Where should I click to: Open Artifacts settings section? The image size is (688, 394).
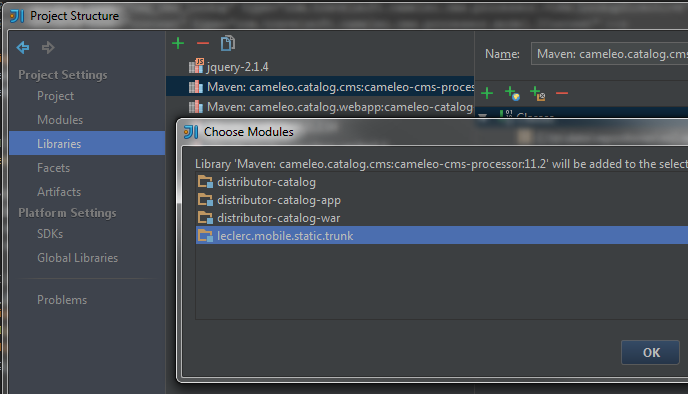click(59, 192)
